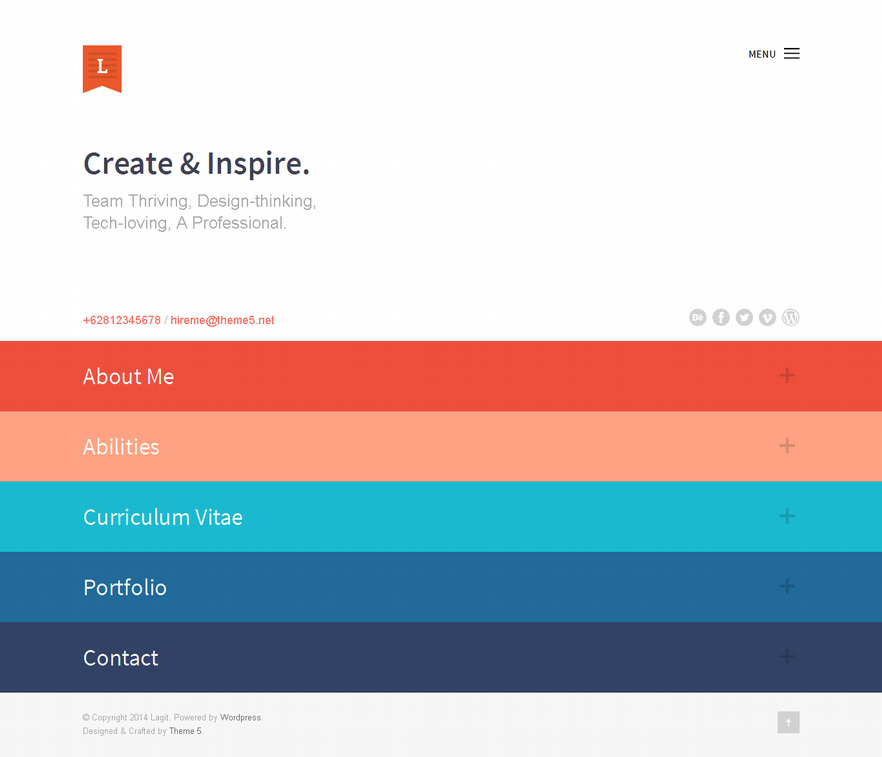The width and height of the screenshot is (882, 757).
Task: Open the Twitter social icon
Action: click(744, 317)
